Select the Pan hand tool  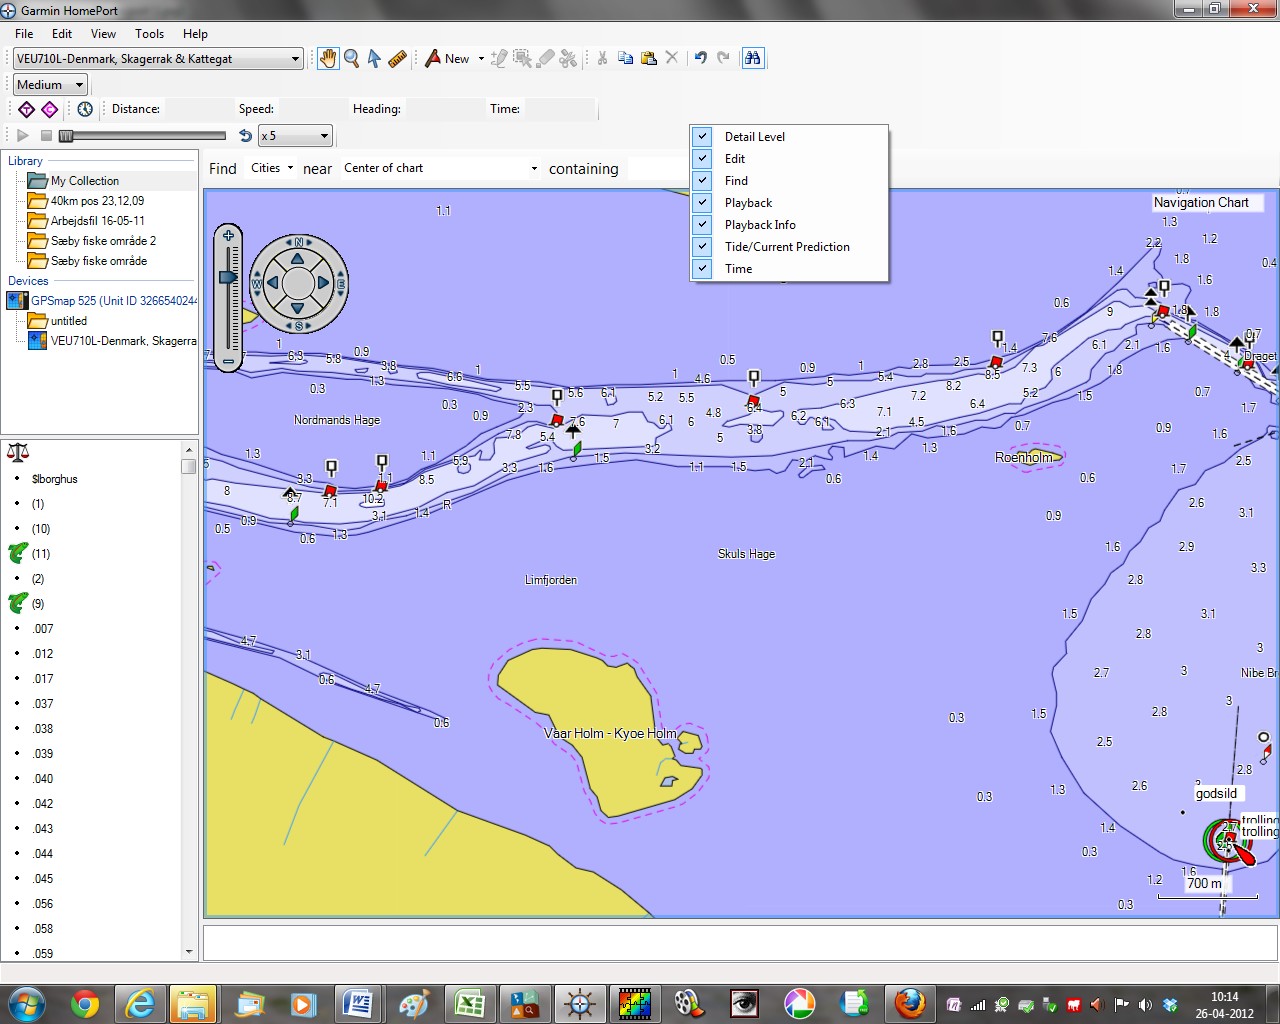pyautogui.click(x=328, y=58)
